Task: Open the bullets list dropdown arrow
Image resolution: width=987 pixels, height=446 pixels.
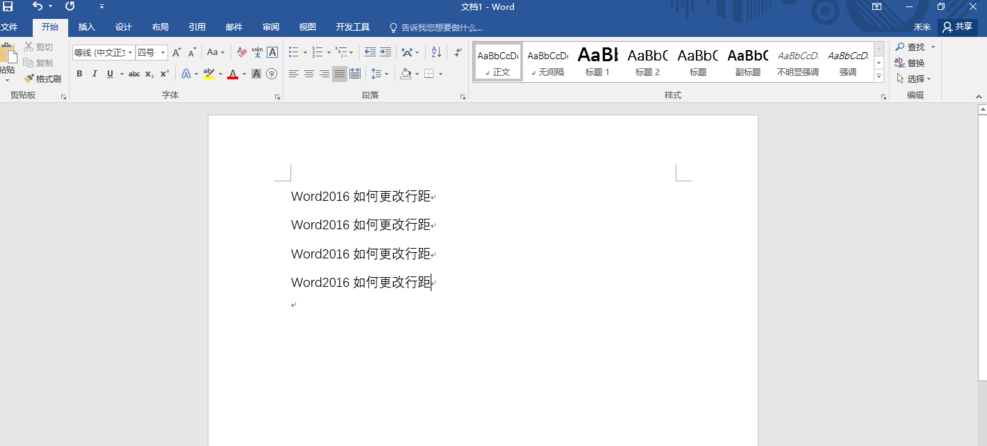Action: [x=305, y=52]
